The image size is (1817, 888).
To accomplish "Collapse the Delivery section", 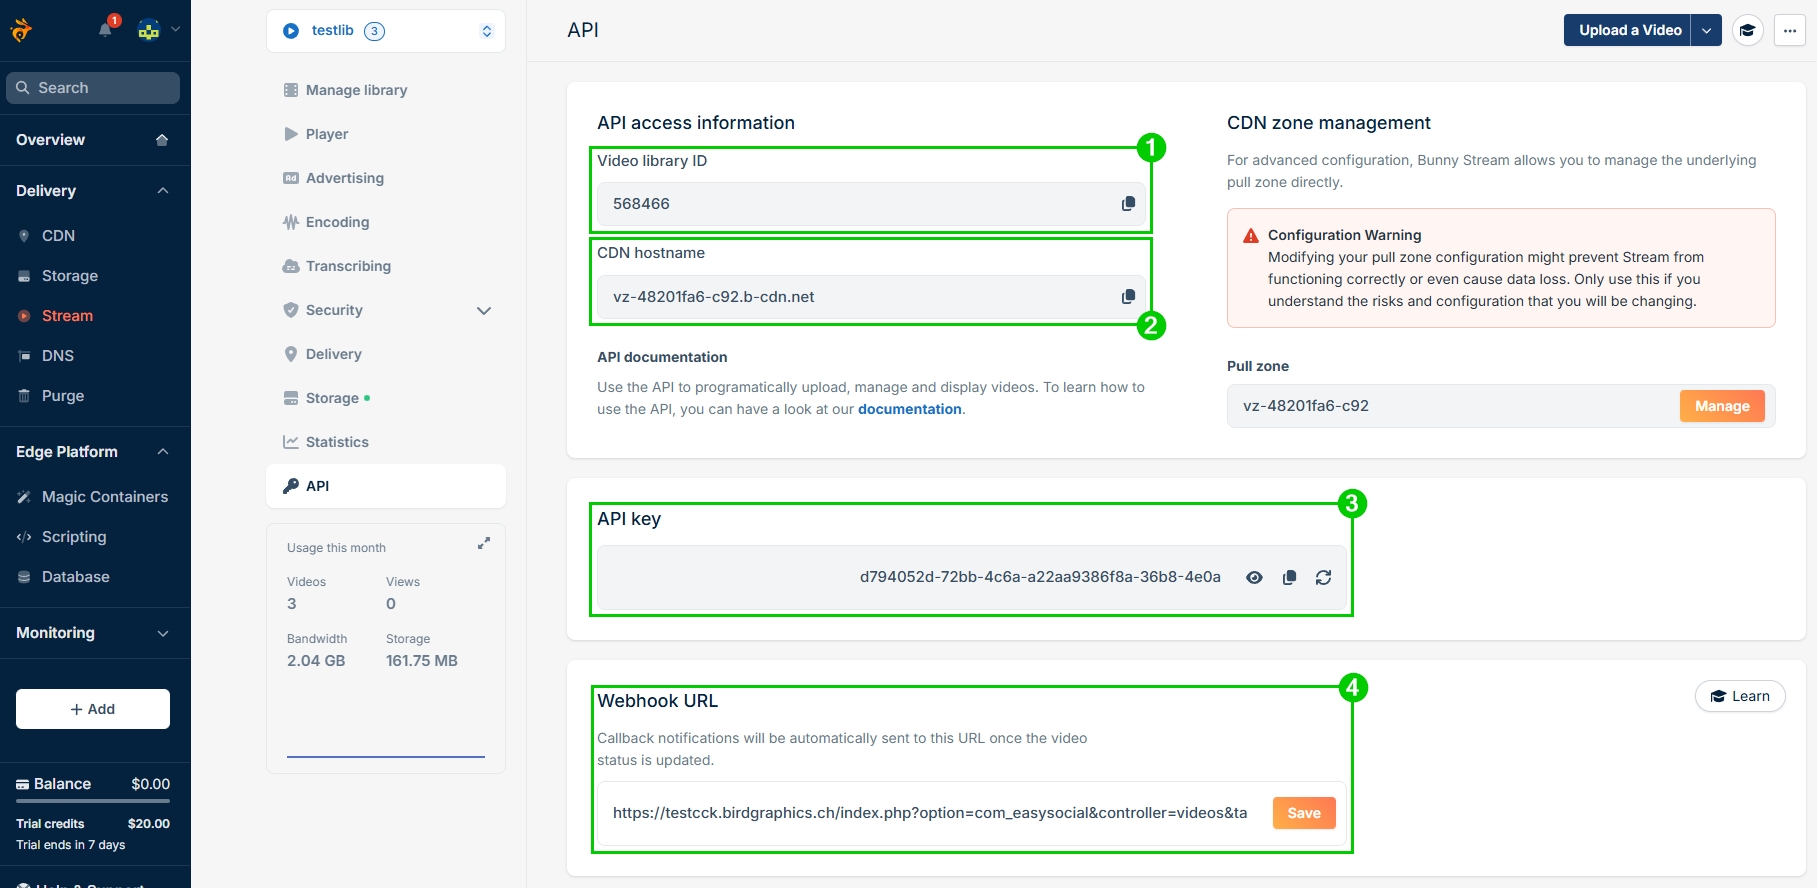I will coord(162,191).
